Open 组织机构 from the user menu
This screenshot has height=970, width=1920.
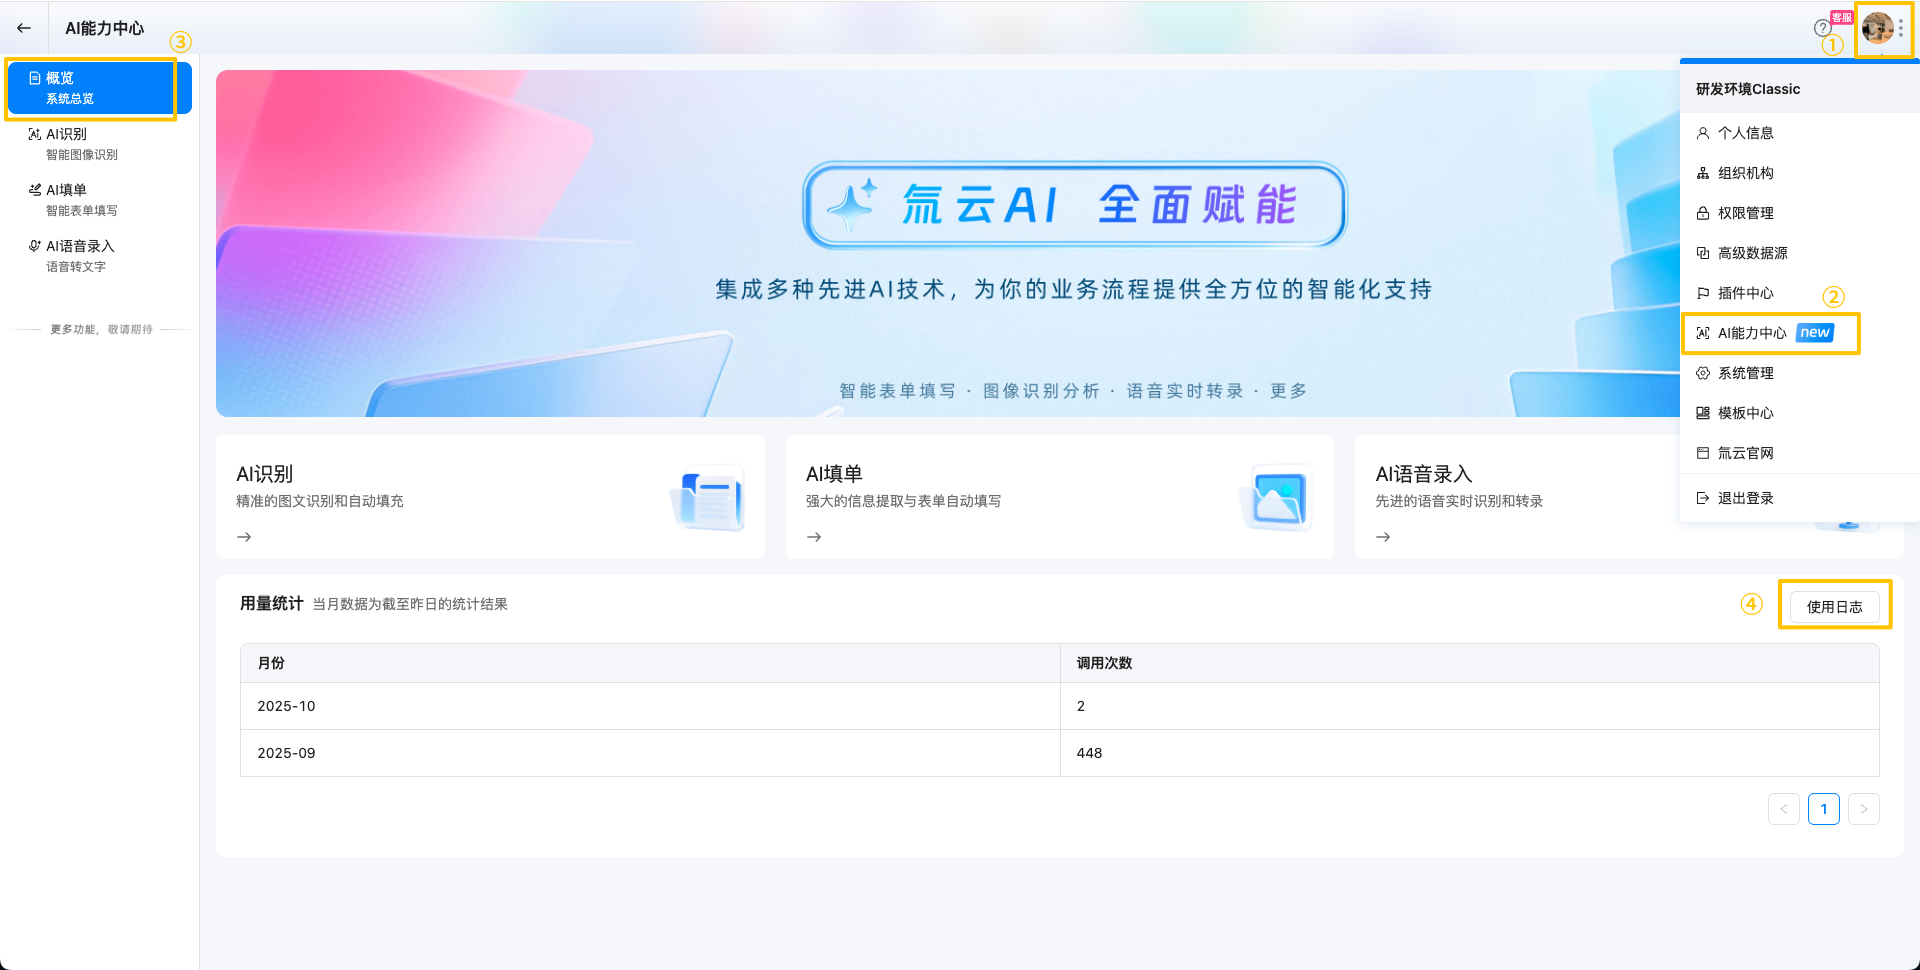tap(1745, 173)
